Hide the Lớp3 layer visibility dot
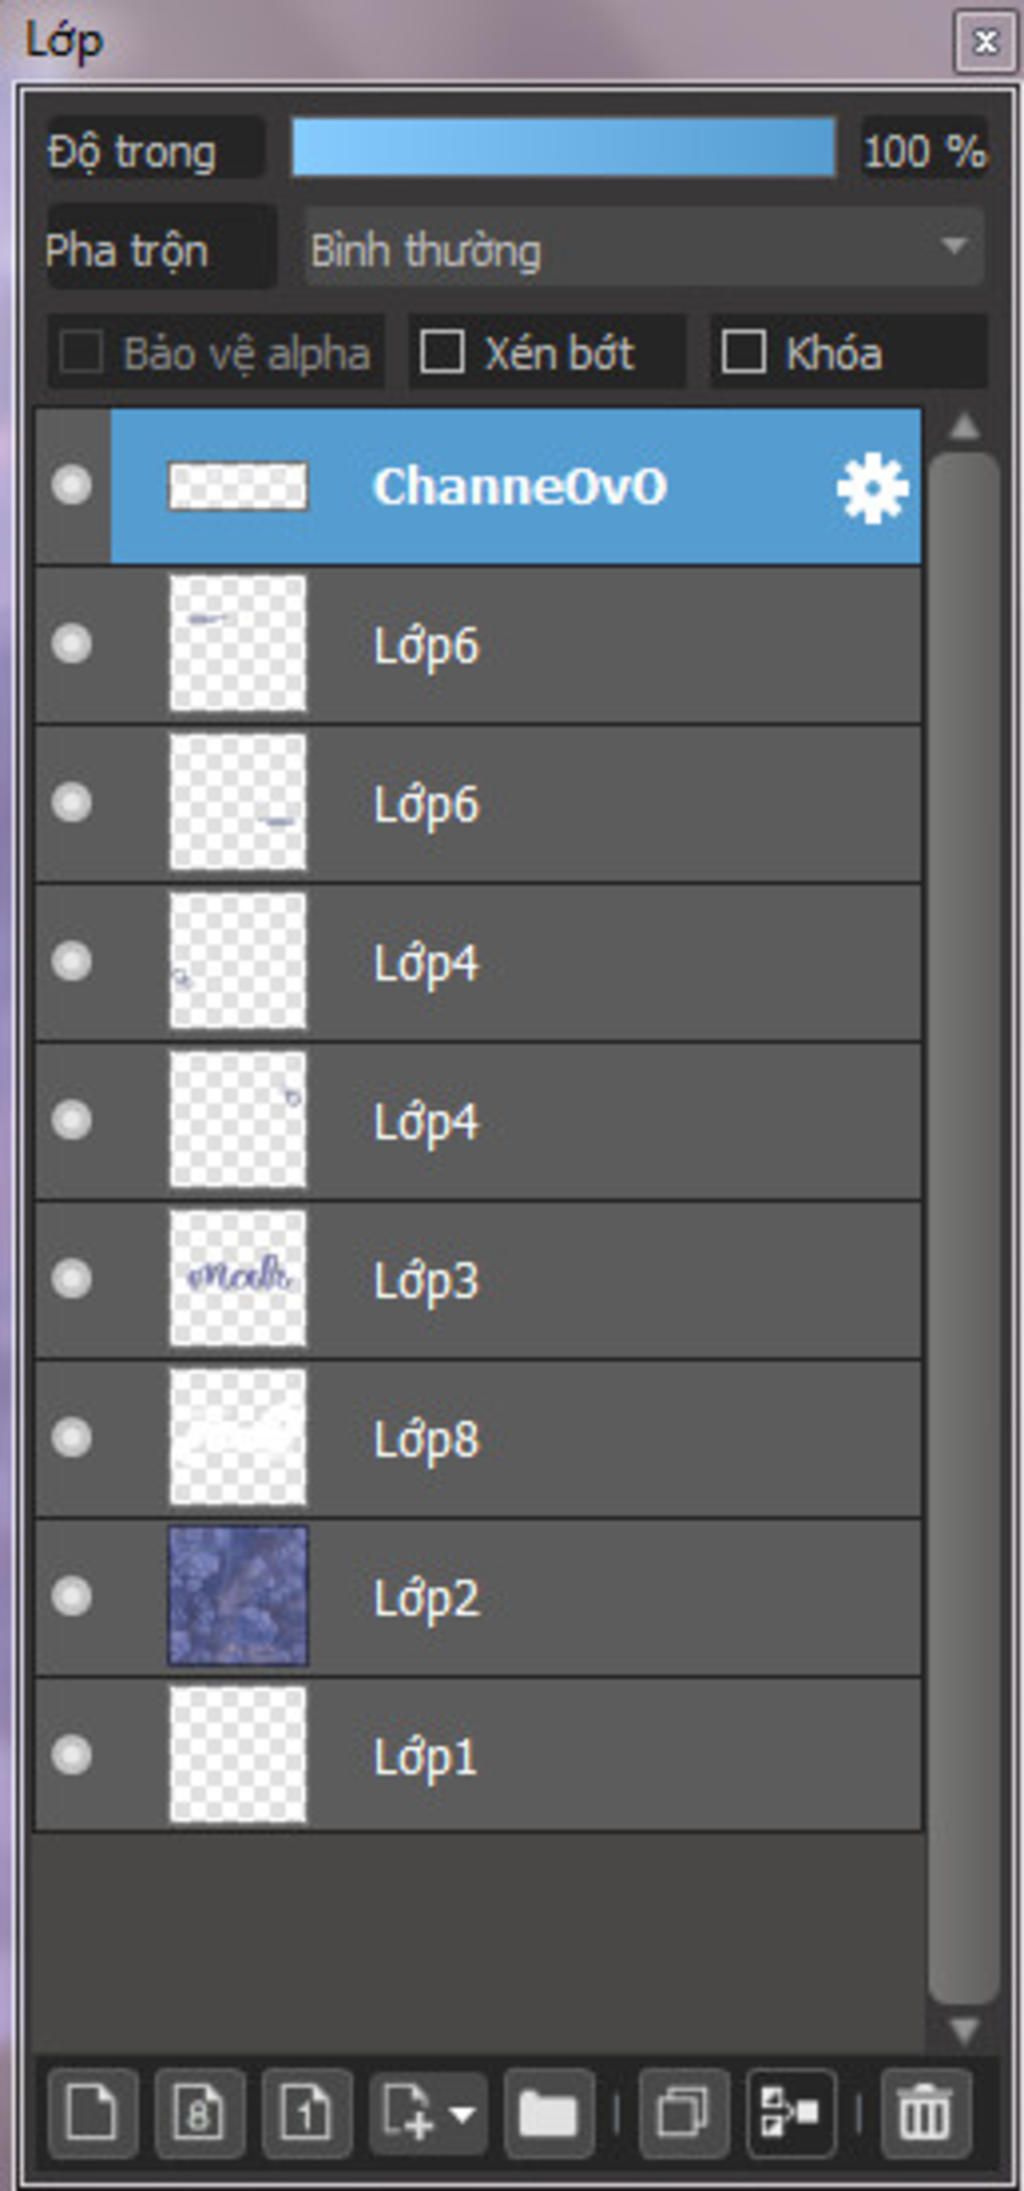This screenshot has width=1024, height=2191. coord(72,1279)
